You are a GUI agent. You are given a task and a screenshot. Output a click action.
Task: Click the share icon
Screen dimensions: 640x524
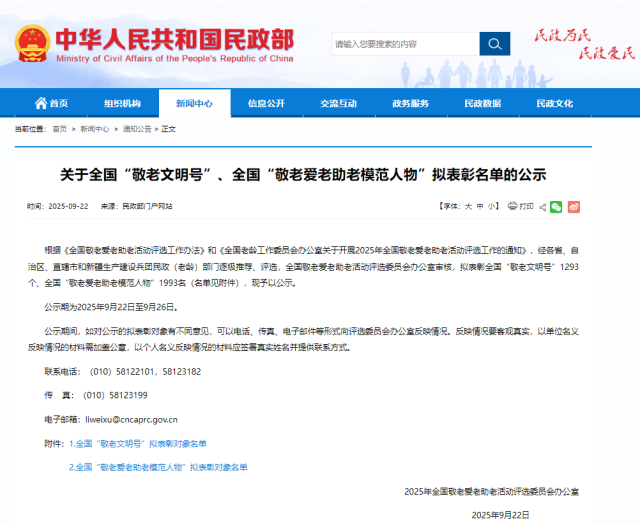click(542, 207)
